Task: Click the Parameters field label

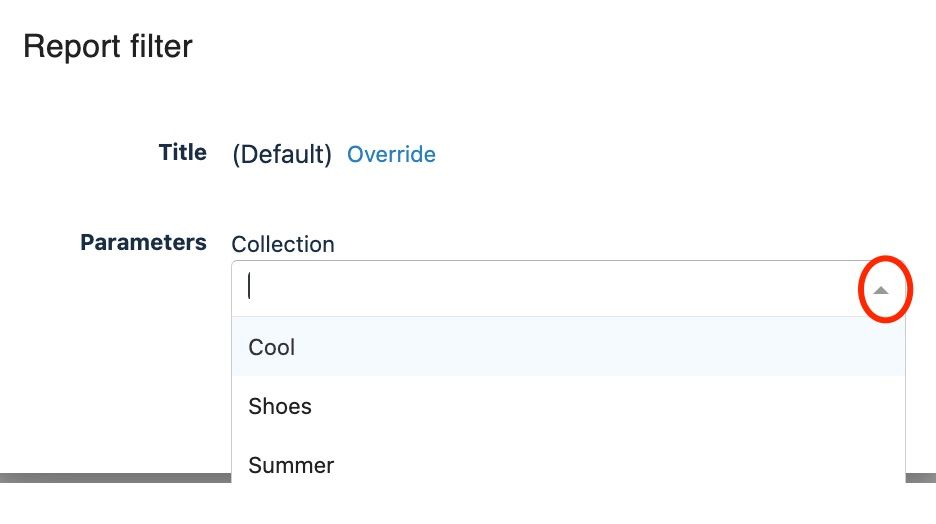Action: pyautogui.click(x=143, y=242)
